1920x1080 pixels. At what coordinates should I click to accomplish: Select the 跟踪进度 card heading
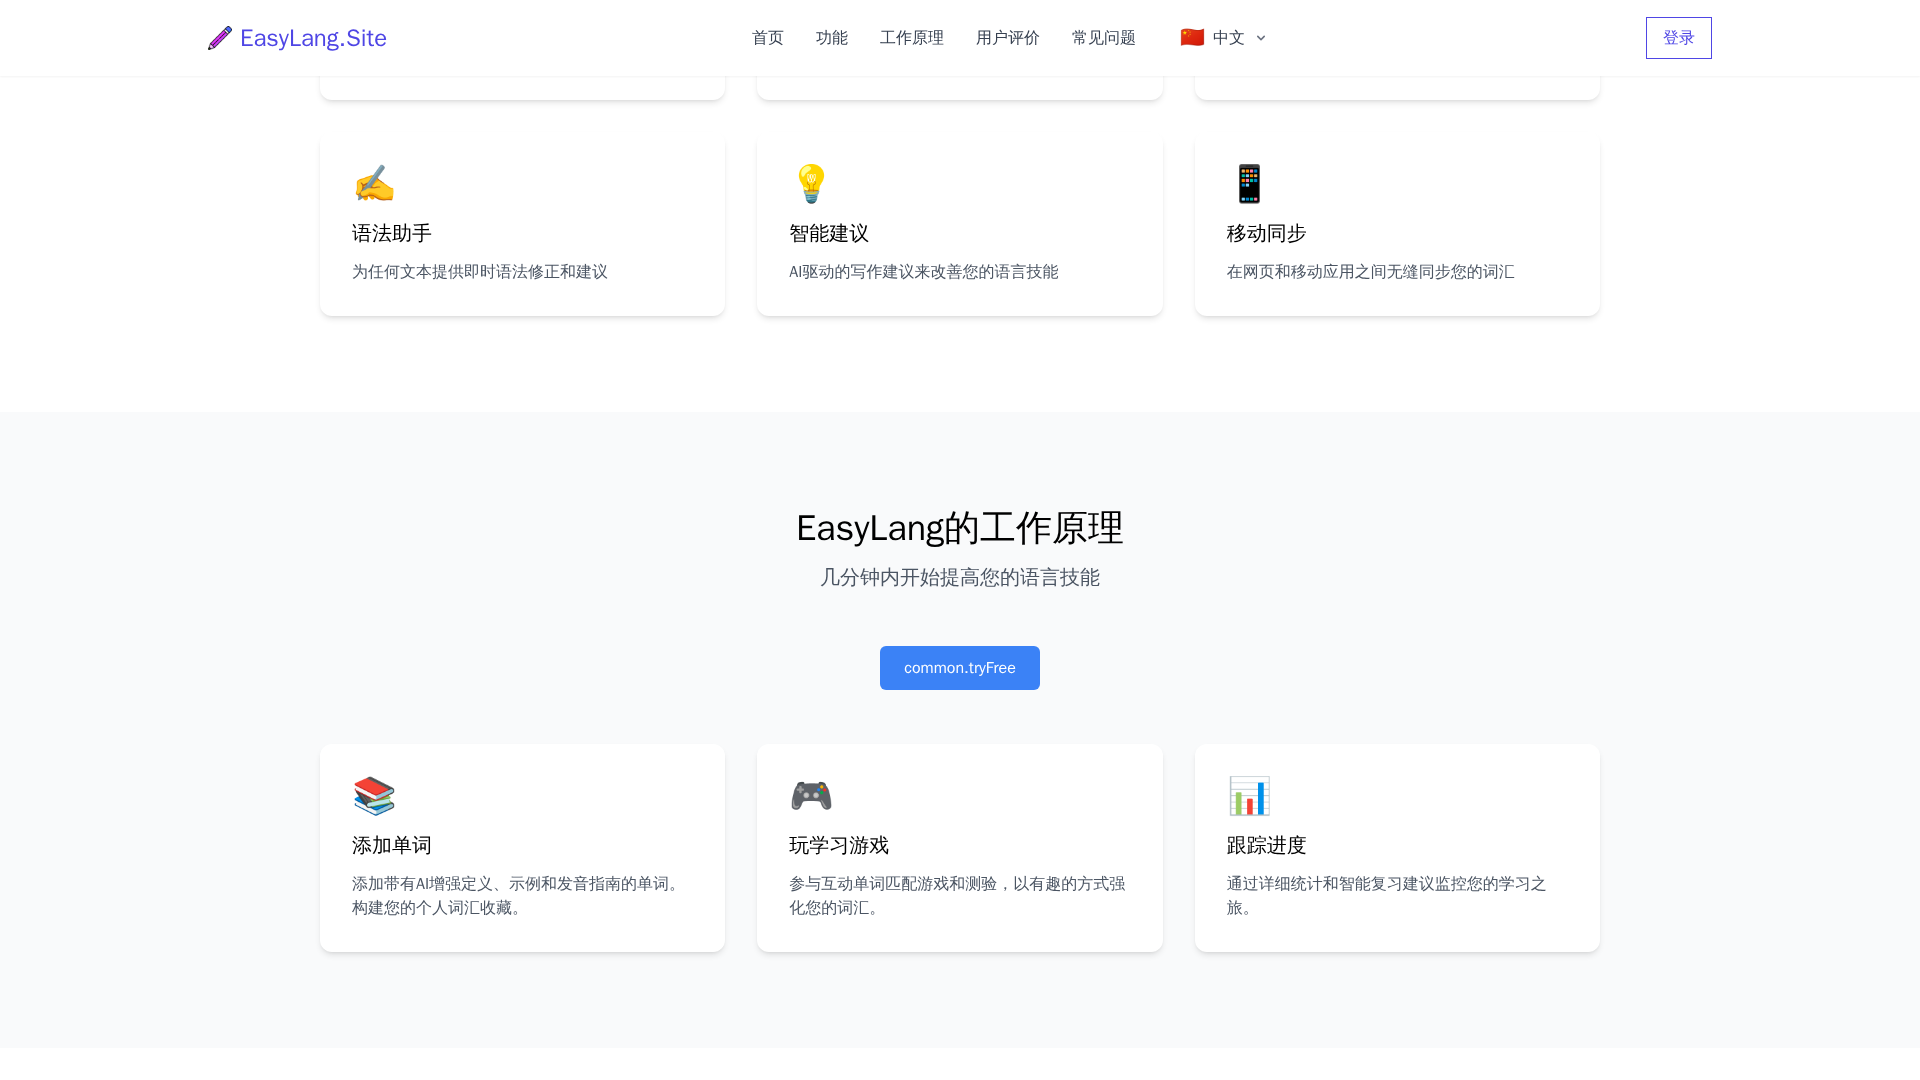(x=1267, y=846)
